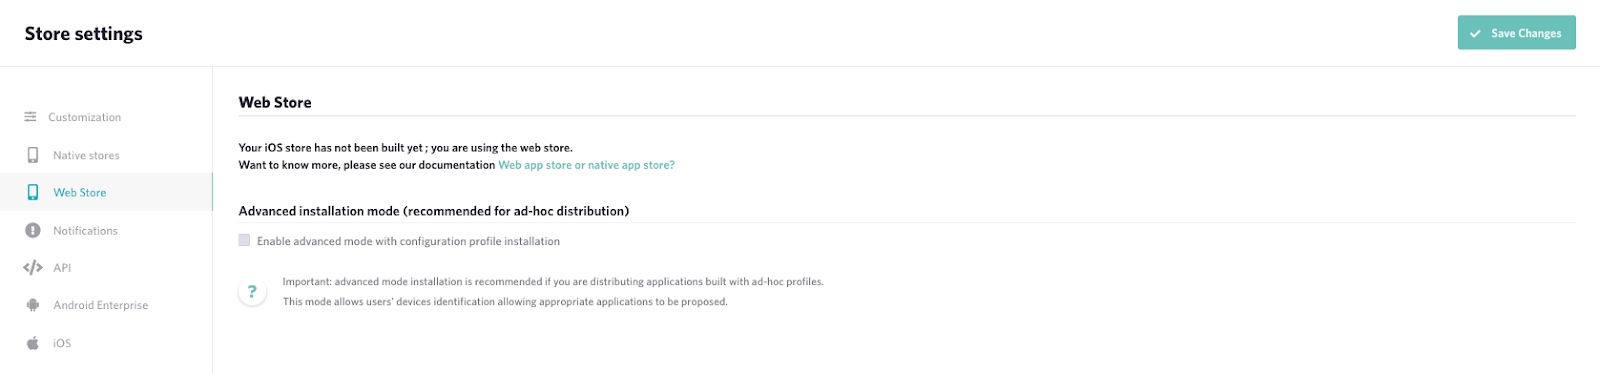Click the Native stores phone icon
This screenshot has height=373, width=1600.
[x=33, y=155]
